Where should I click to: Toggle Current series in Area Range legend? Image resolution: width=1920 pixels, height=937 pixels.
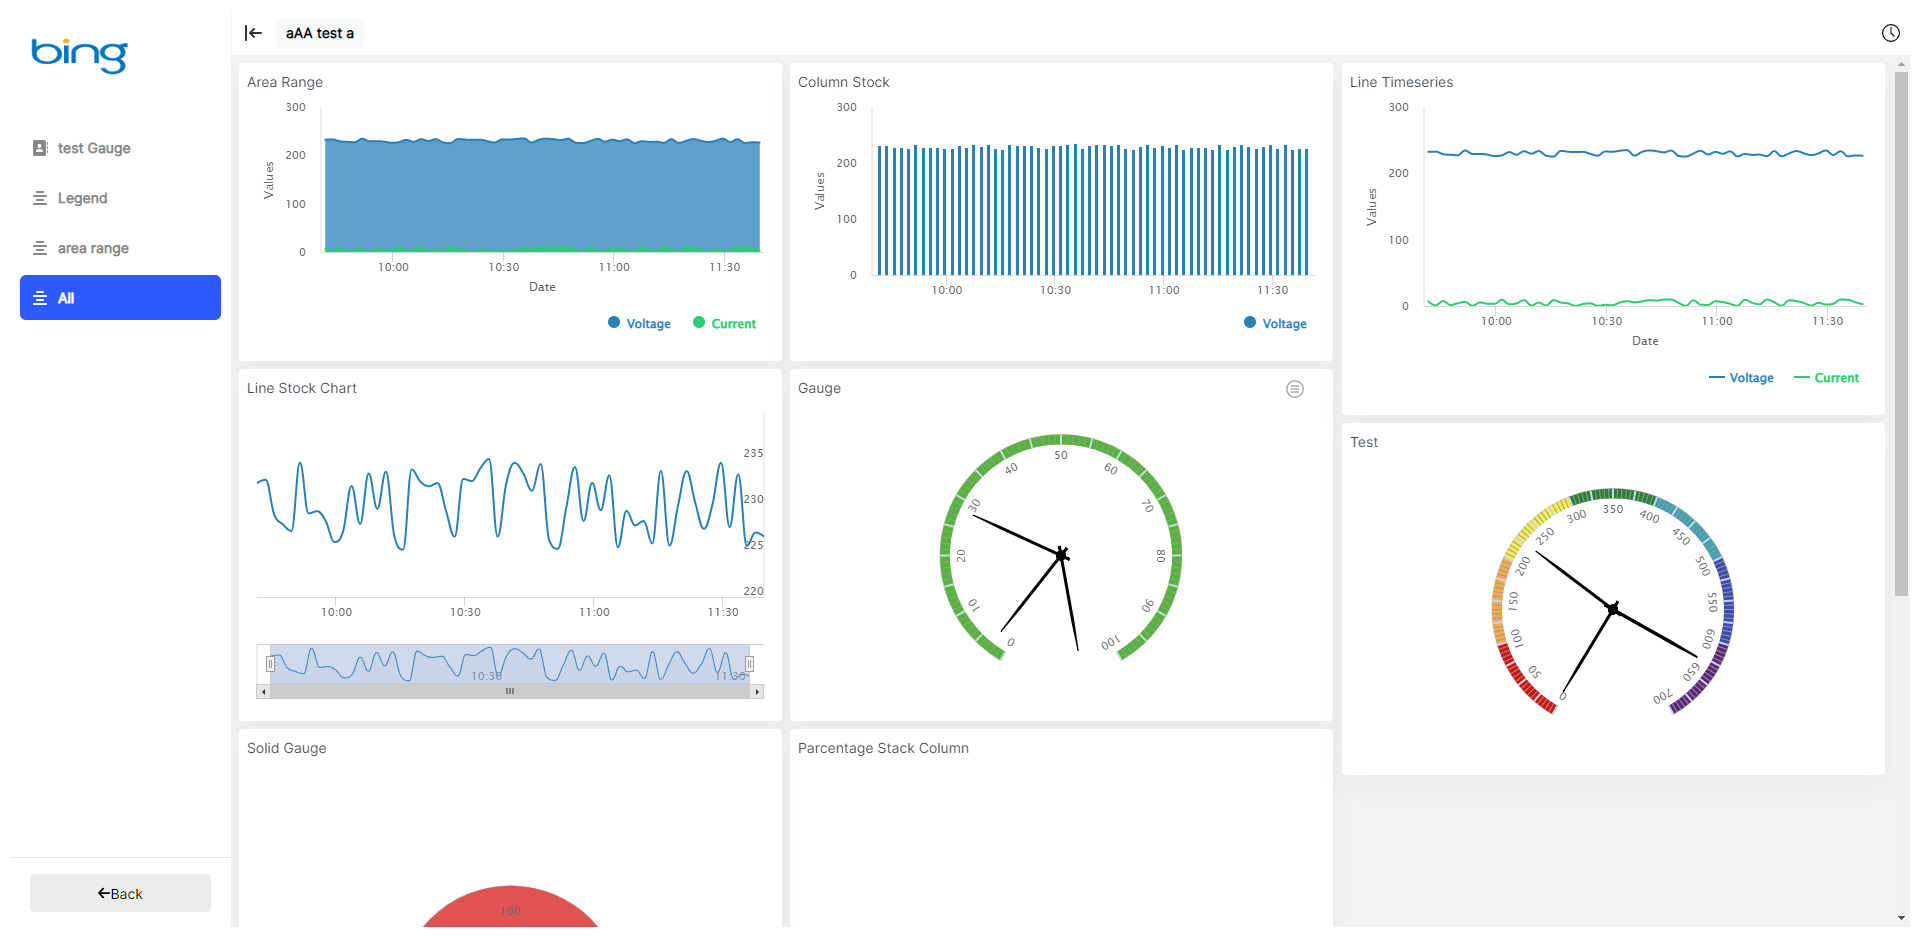[x=725, y=324]
